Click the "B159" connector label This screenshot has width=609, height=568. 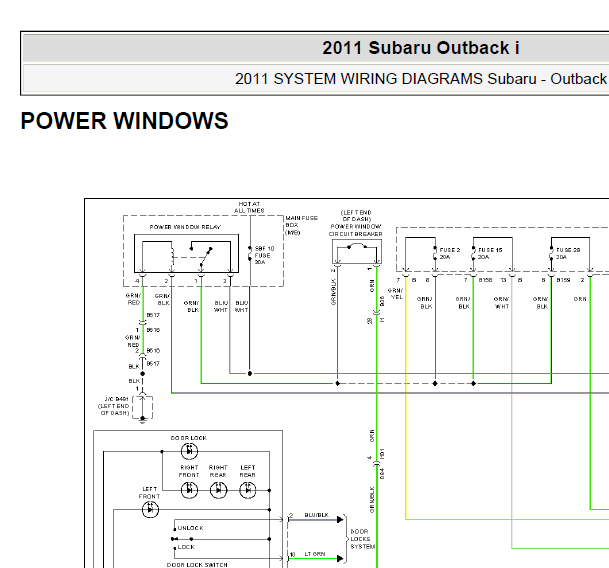click(x=563, y=280)
